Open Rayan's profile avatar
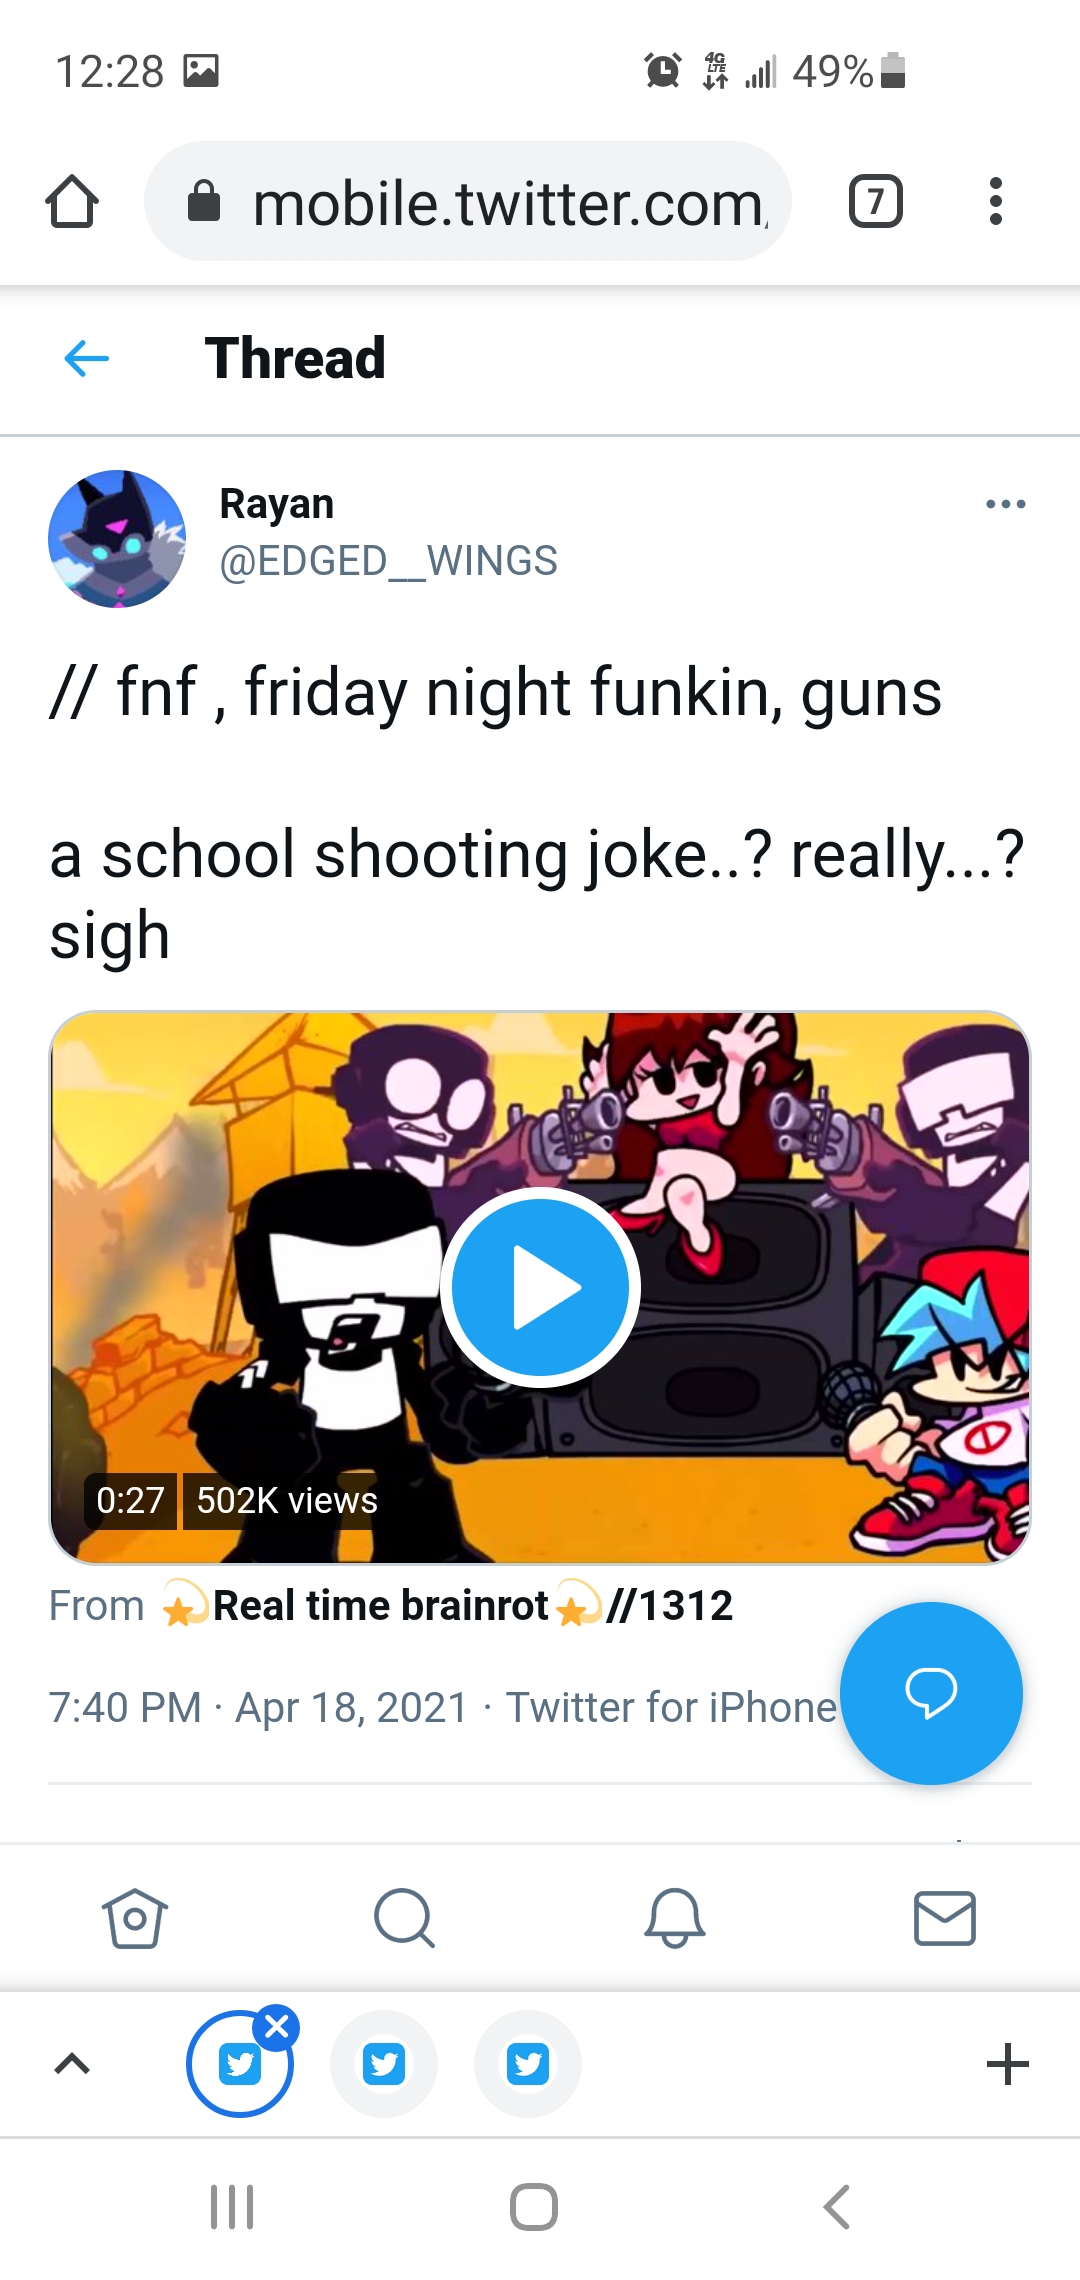 [117, 539]
